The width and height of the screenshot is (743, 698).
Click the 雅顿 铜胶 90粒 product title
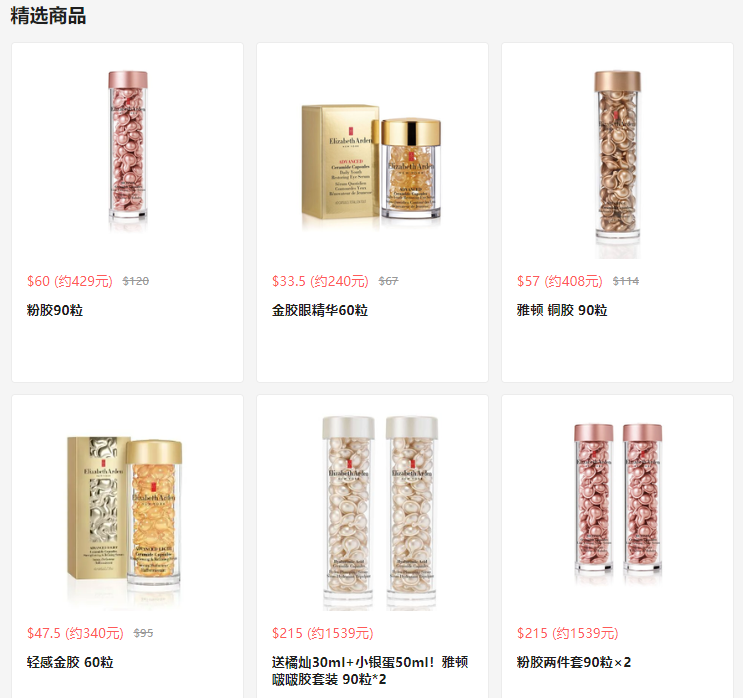tap(562, 310)
